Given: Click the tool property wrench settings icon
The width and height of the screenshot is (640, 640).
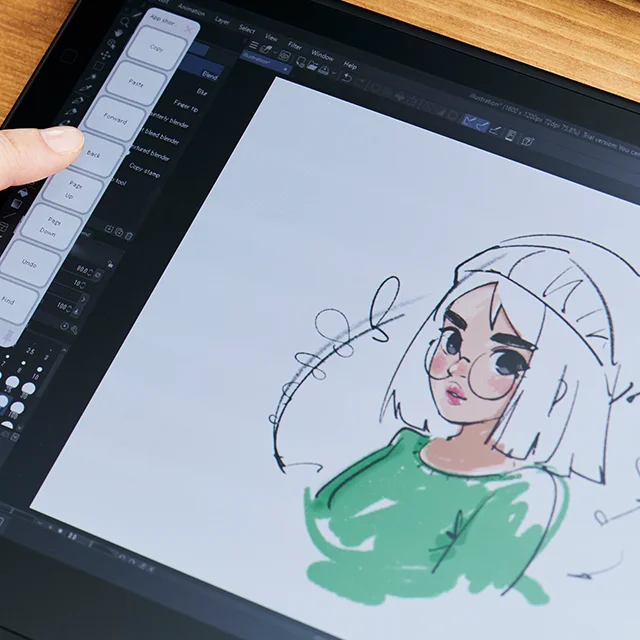Looking at the screenshot, I should point(74,329).
